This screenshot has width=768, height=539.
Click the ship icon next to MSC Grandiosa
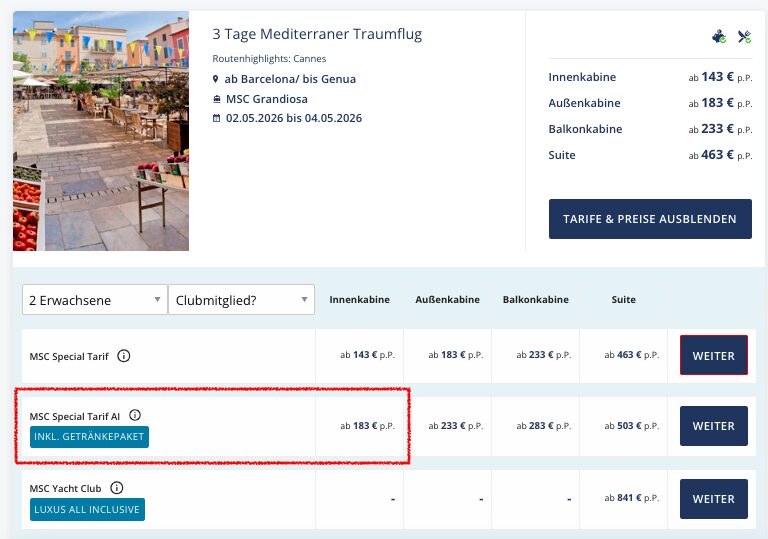(x=216, y=99)
